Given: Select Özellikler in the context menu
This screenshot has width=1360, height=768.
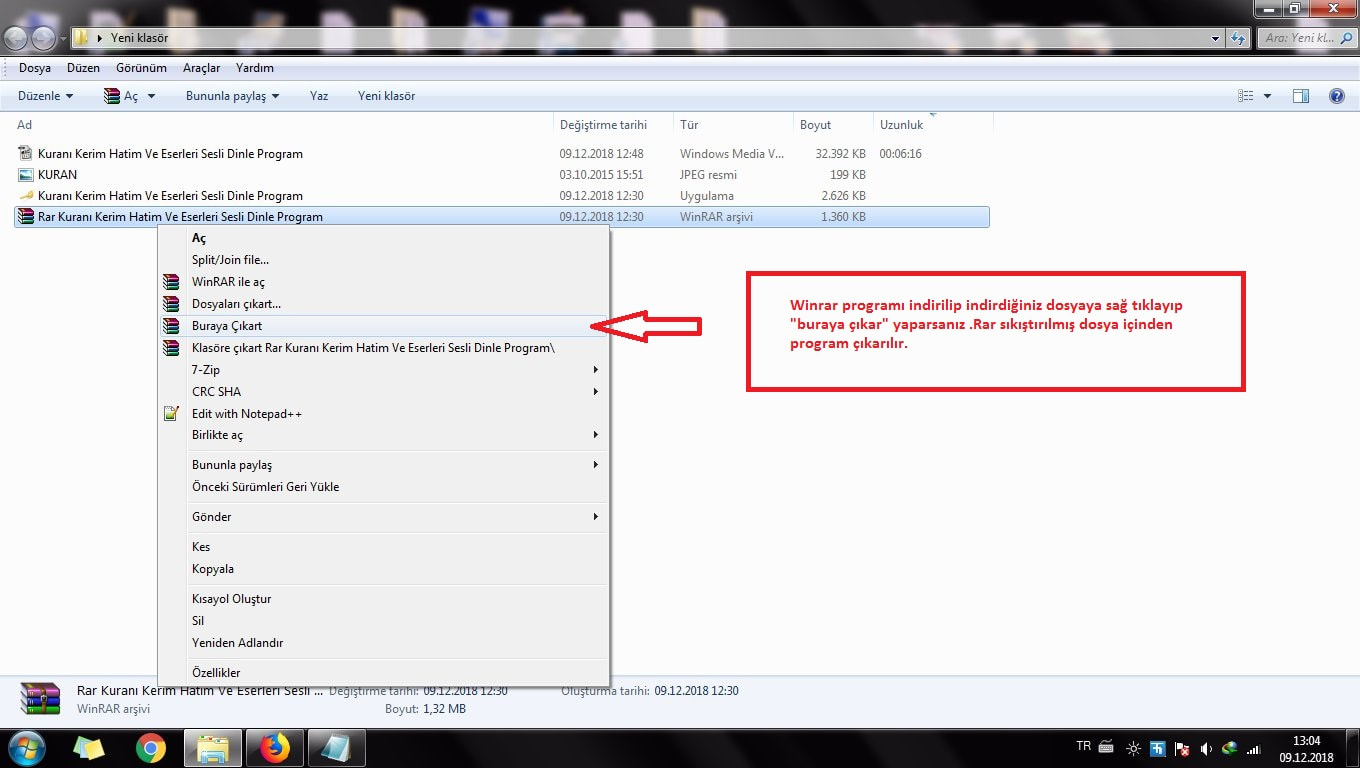Looking at the screenshot, I should tap(216, 673).
